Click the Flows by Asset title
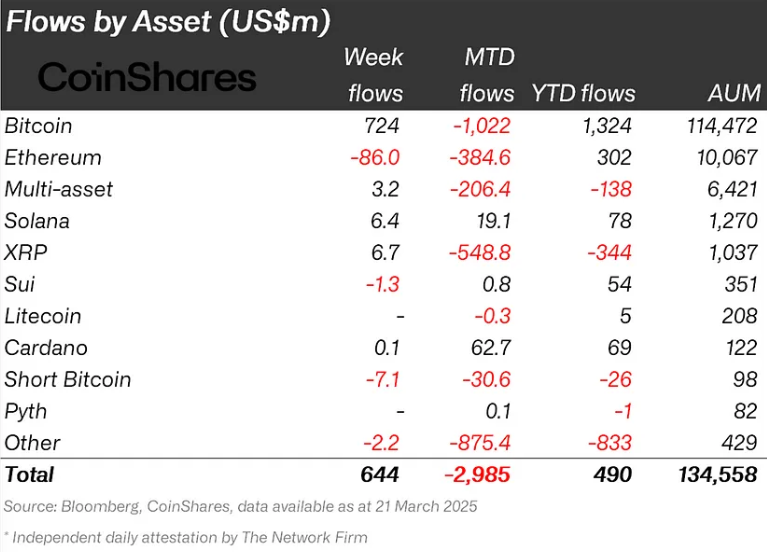This screenshot has height=552, width=767. click(168, 22)
